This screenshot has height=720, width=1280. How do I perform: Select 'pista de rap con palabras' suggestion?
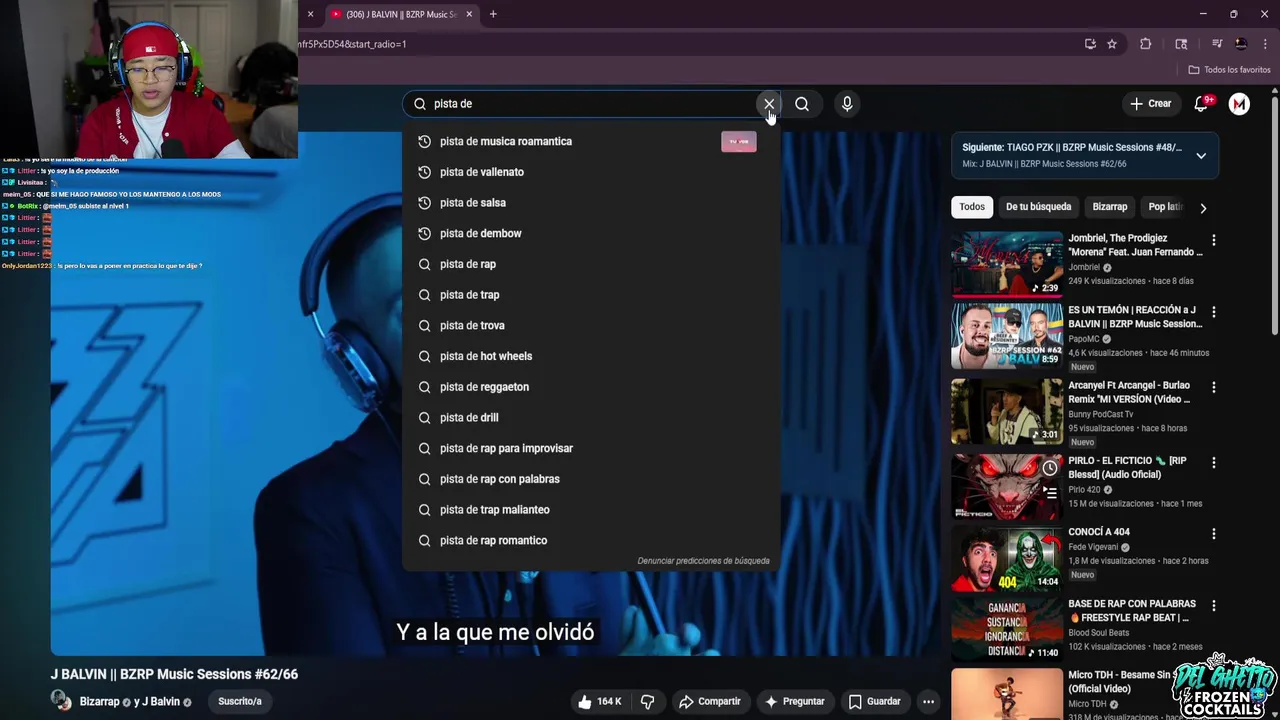(x=591, y=479)
